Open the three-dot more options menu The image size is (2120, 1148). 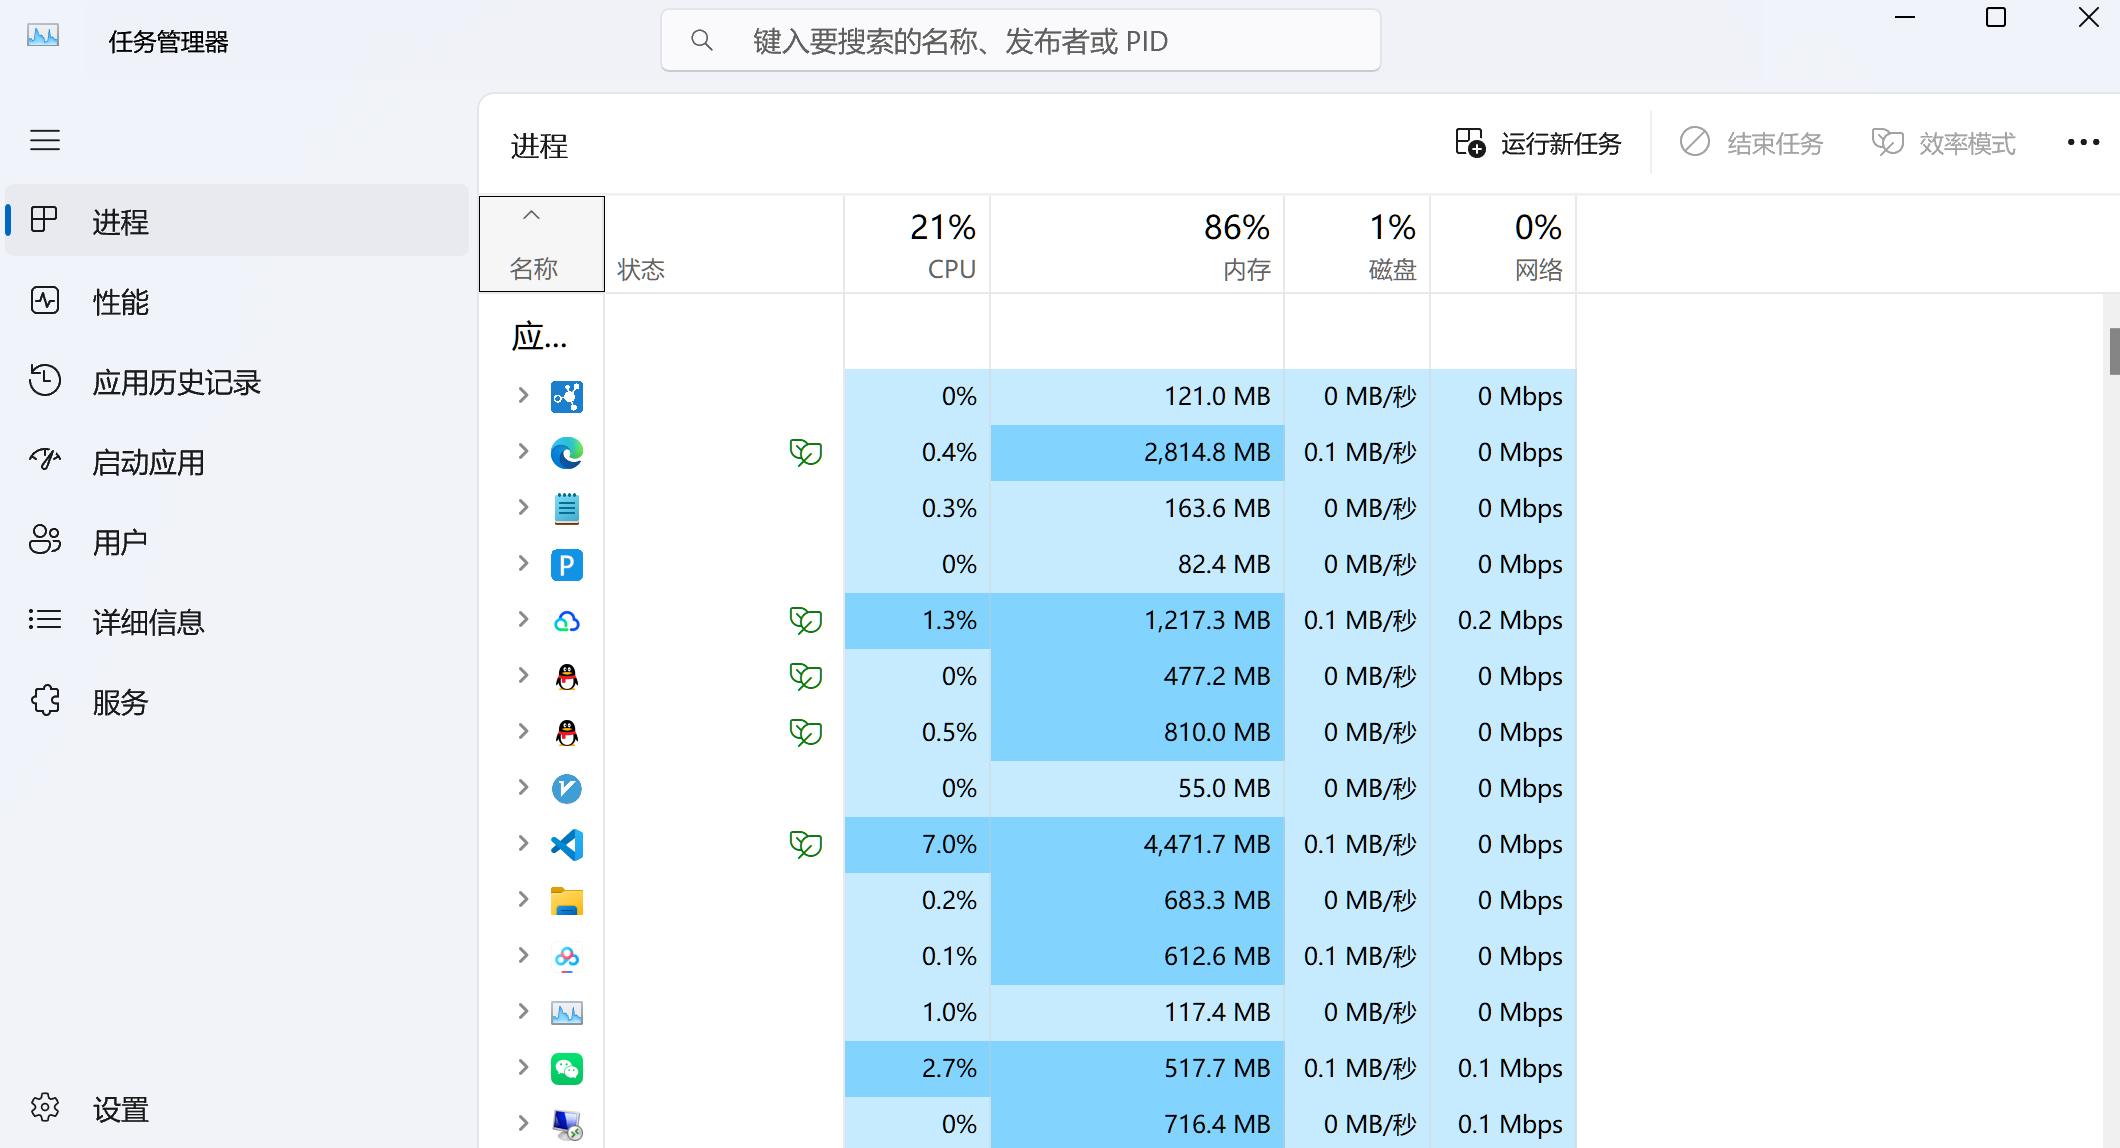[2083, 143]
